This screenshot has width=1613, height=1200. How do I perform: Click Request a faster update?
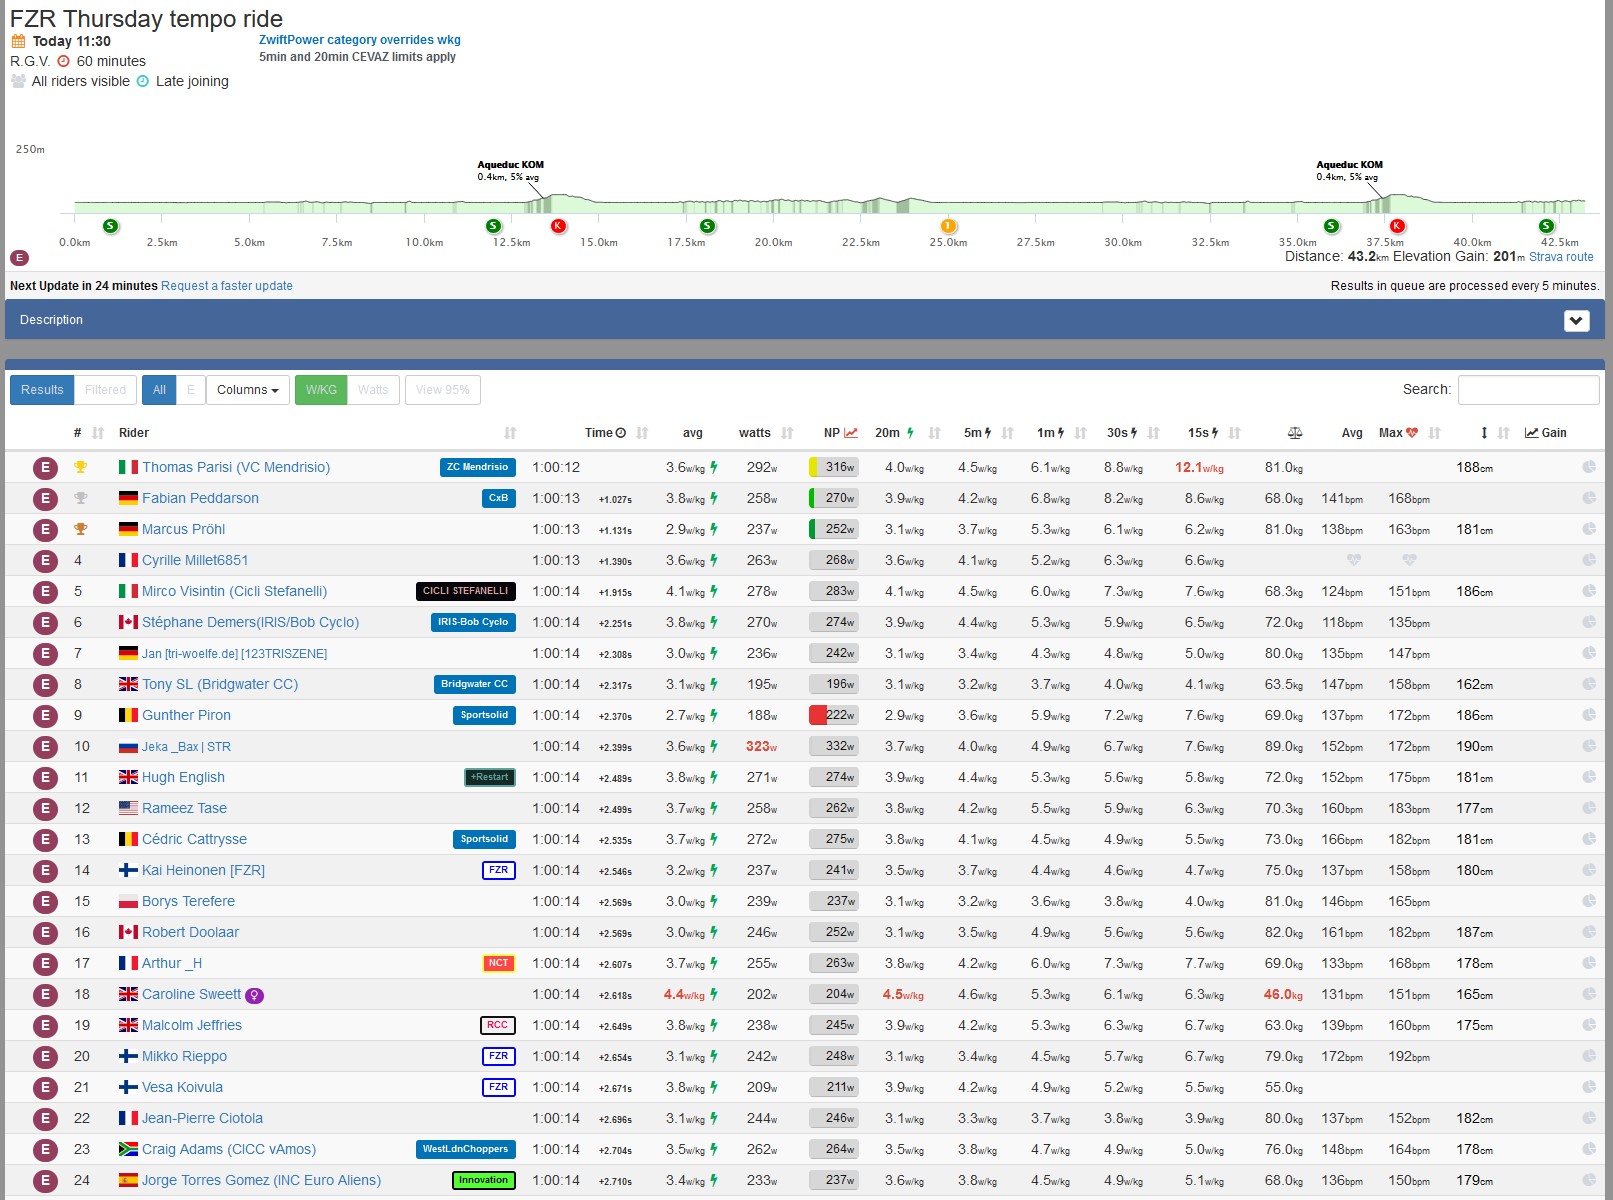227,286
